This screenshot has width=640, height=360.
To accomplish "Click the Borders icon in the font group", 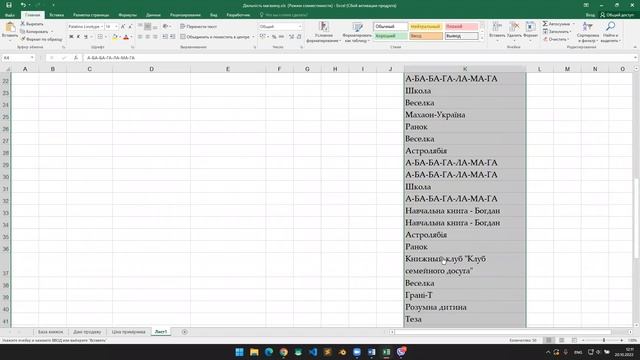I will click(x=100, y=37).
